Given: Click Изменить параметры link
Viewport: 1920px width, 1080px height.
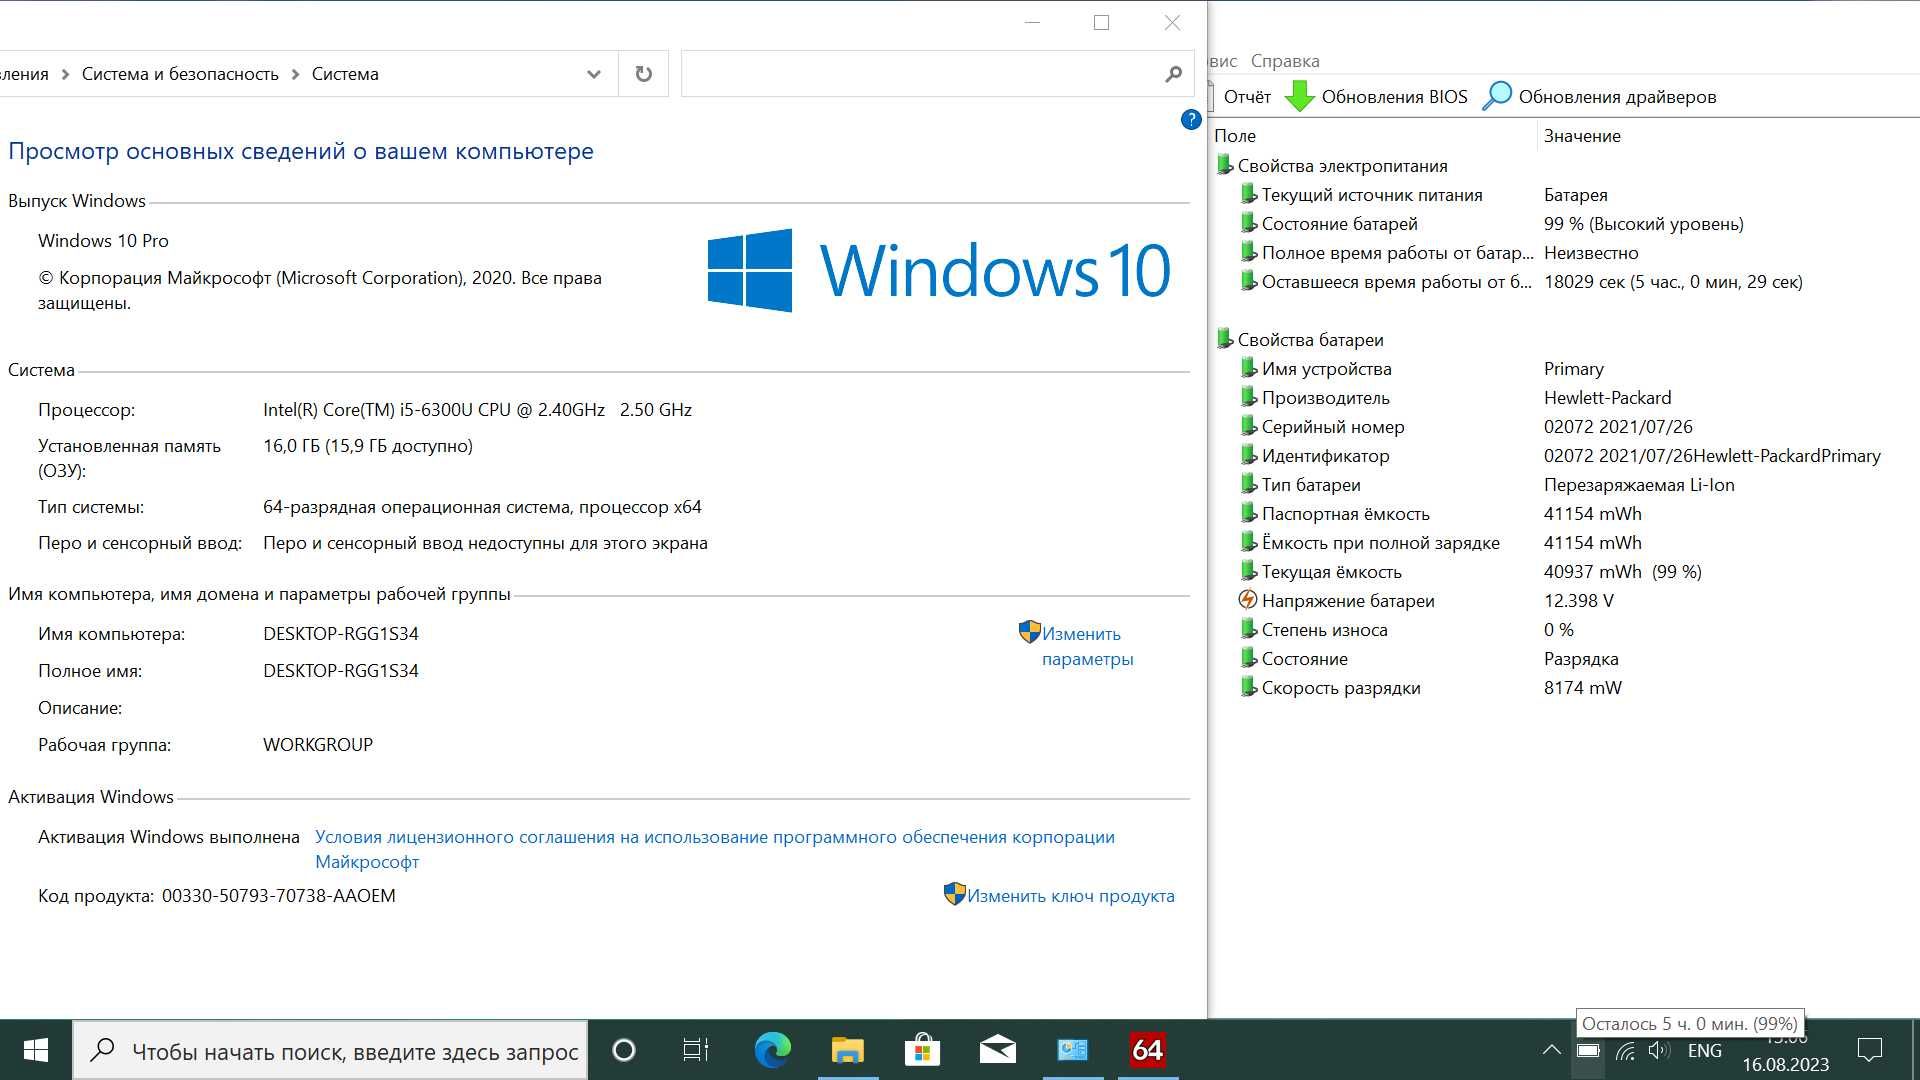Looking at the screenshot, I should pyautogui.click(x=1087, y=646).
